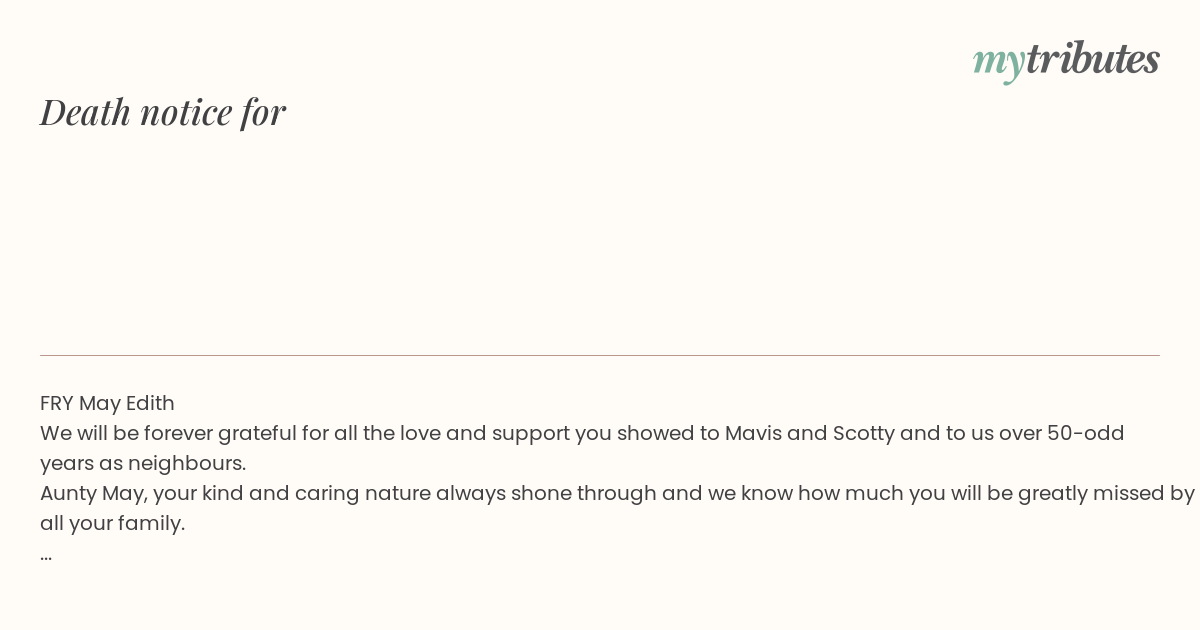Expand the truncated text via ellipsis

[46, 557]
